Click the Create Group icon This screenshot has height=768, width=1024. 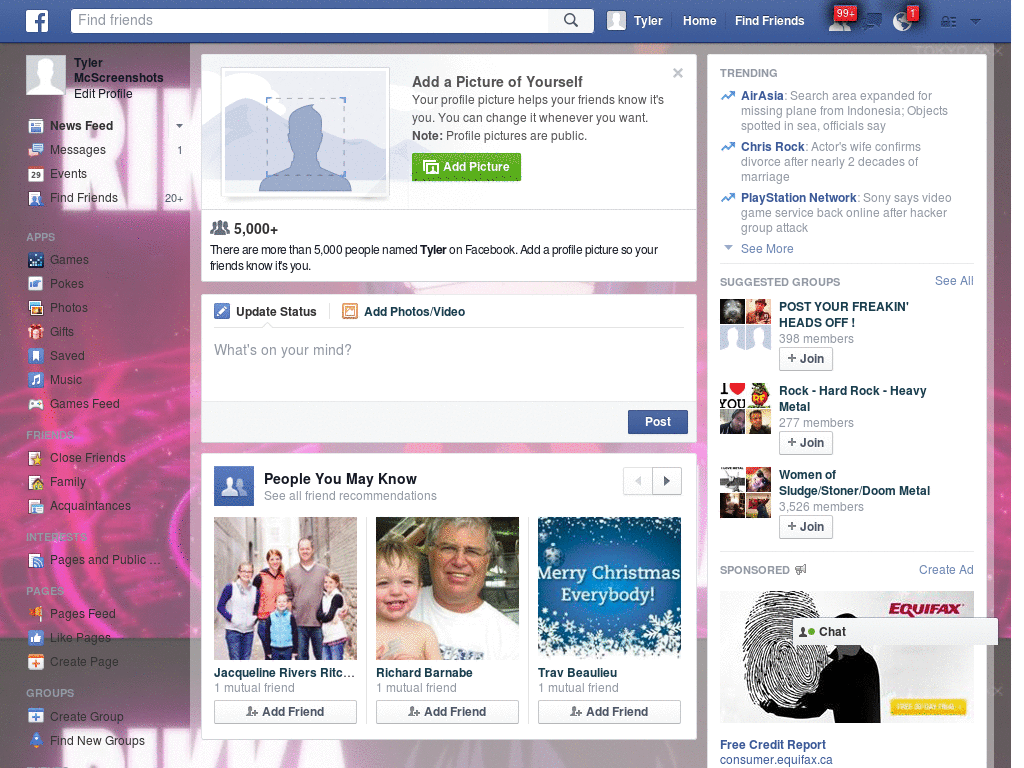pos(36,716)
